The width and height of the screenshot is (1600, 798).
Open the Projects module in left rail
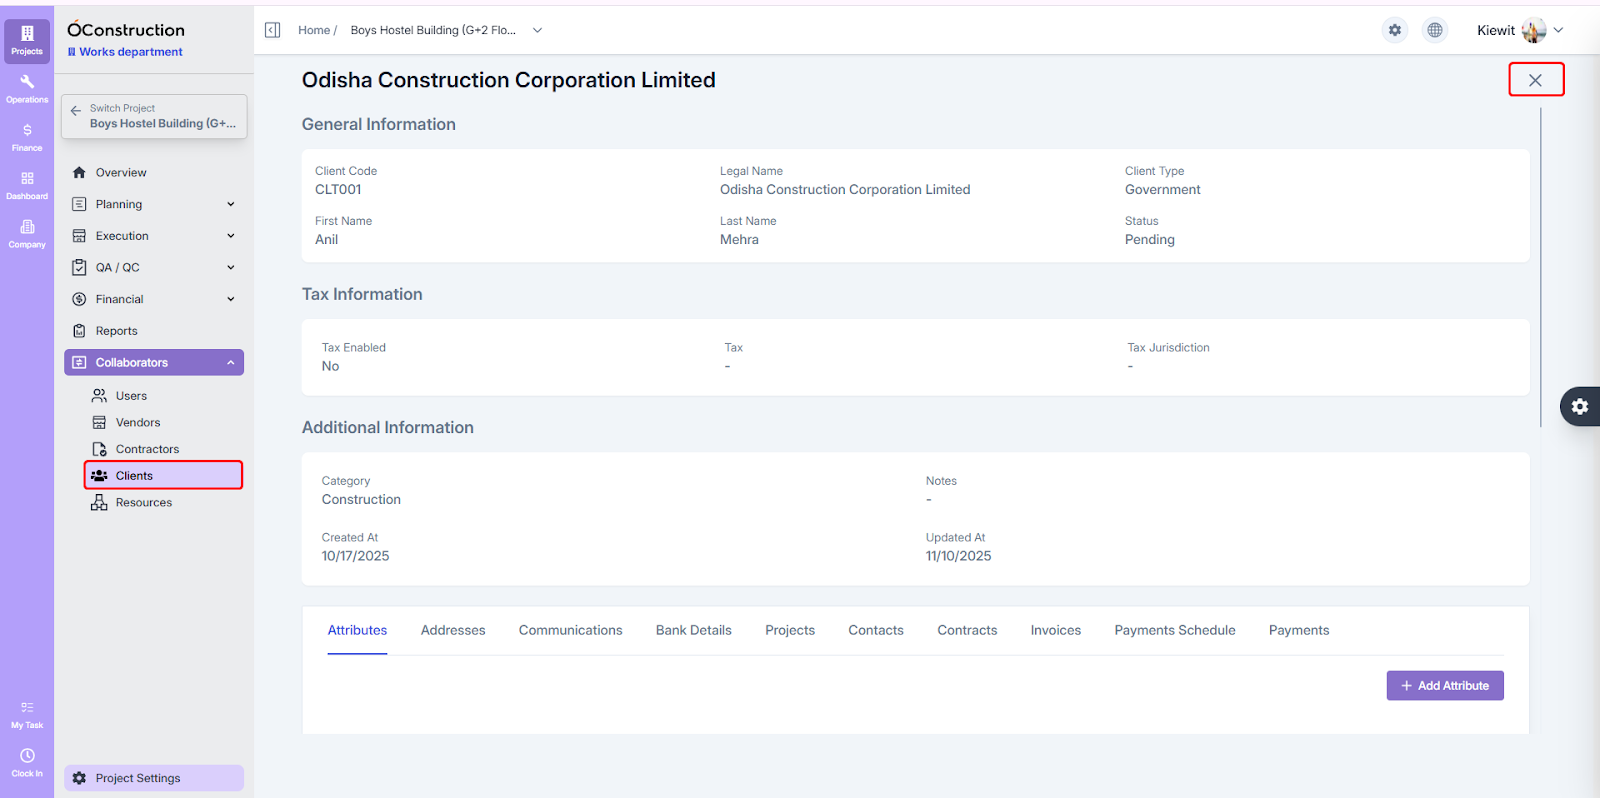pos(27,40)
